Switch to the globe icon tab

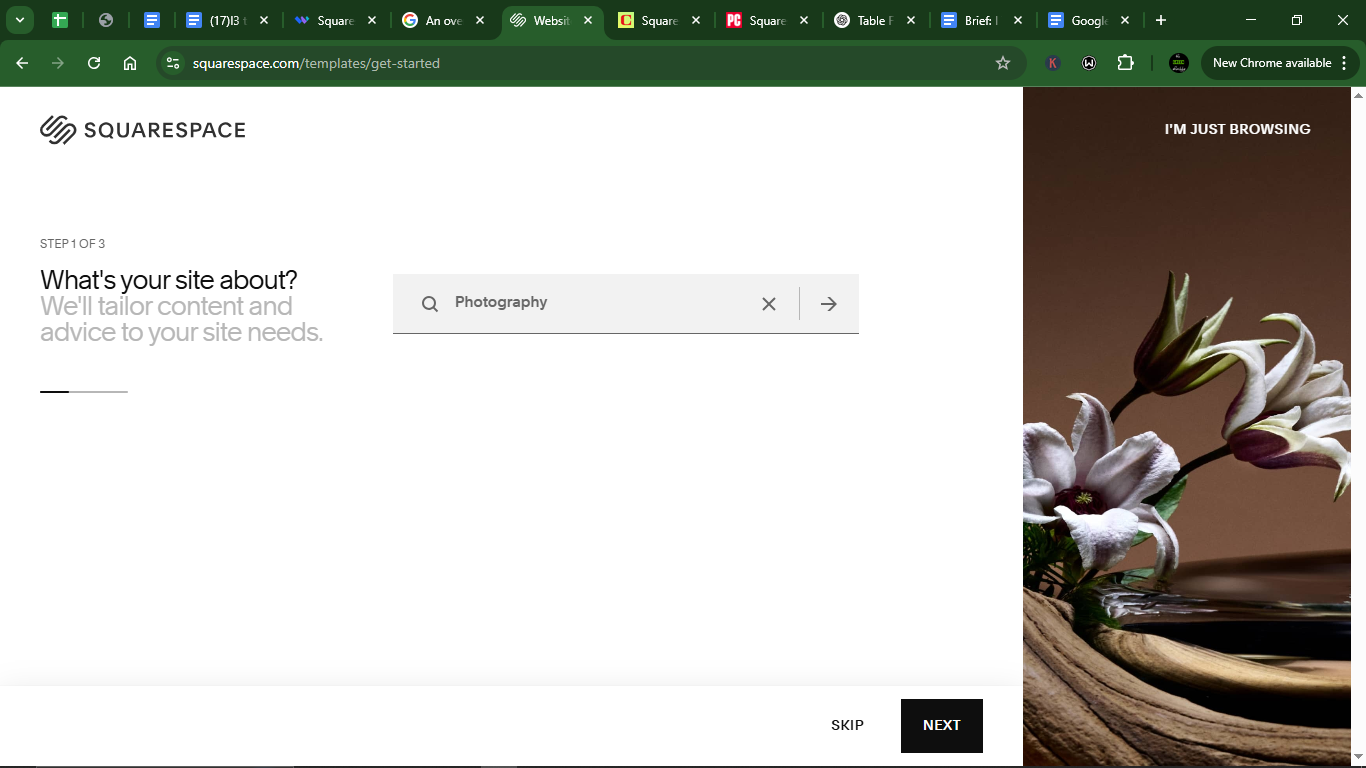click(106, 20)
